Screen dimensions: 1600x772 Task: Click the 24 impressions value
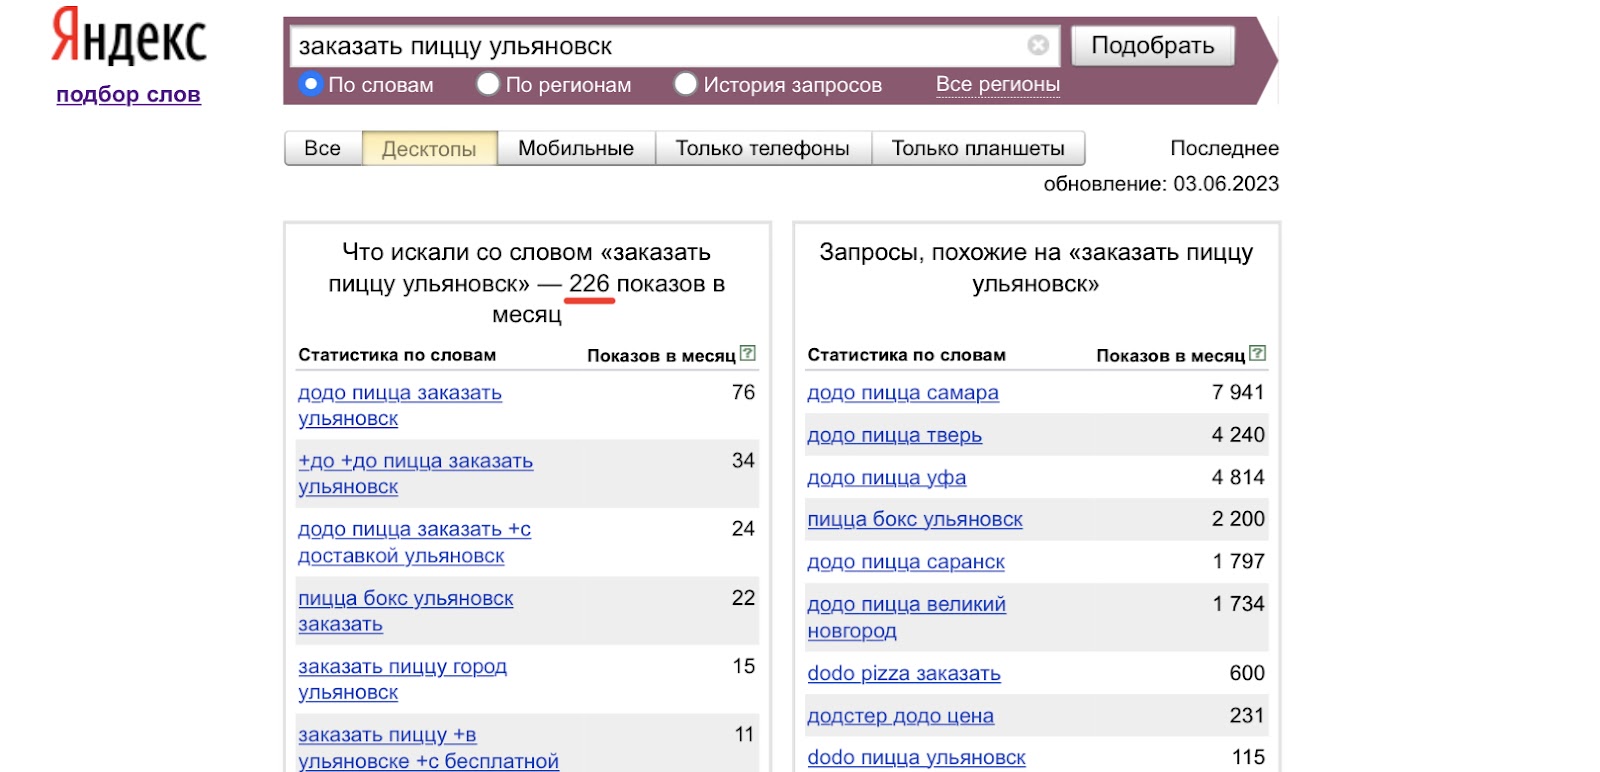[x=743, y=528]
